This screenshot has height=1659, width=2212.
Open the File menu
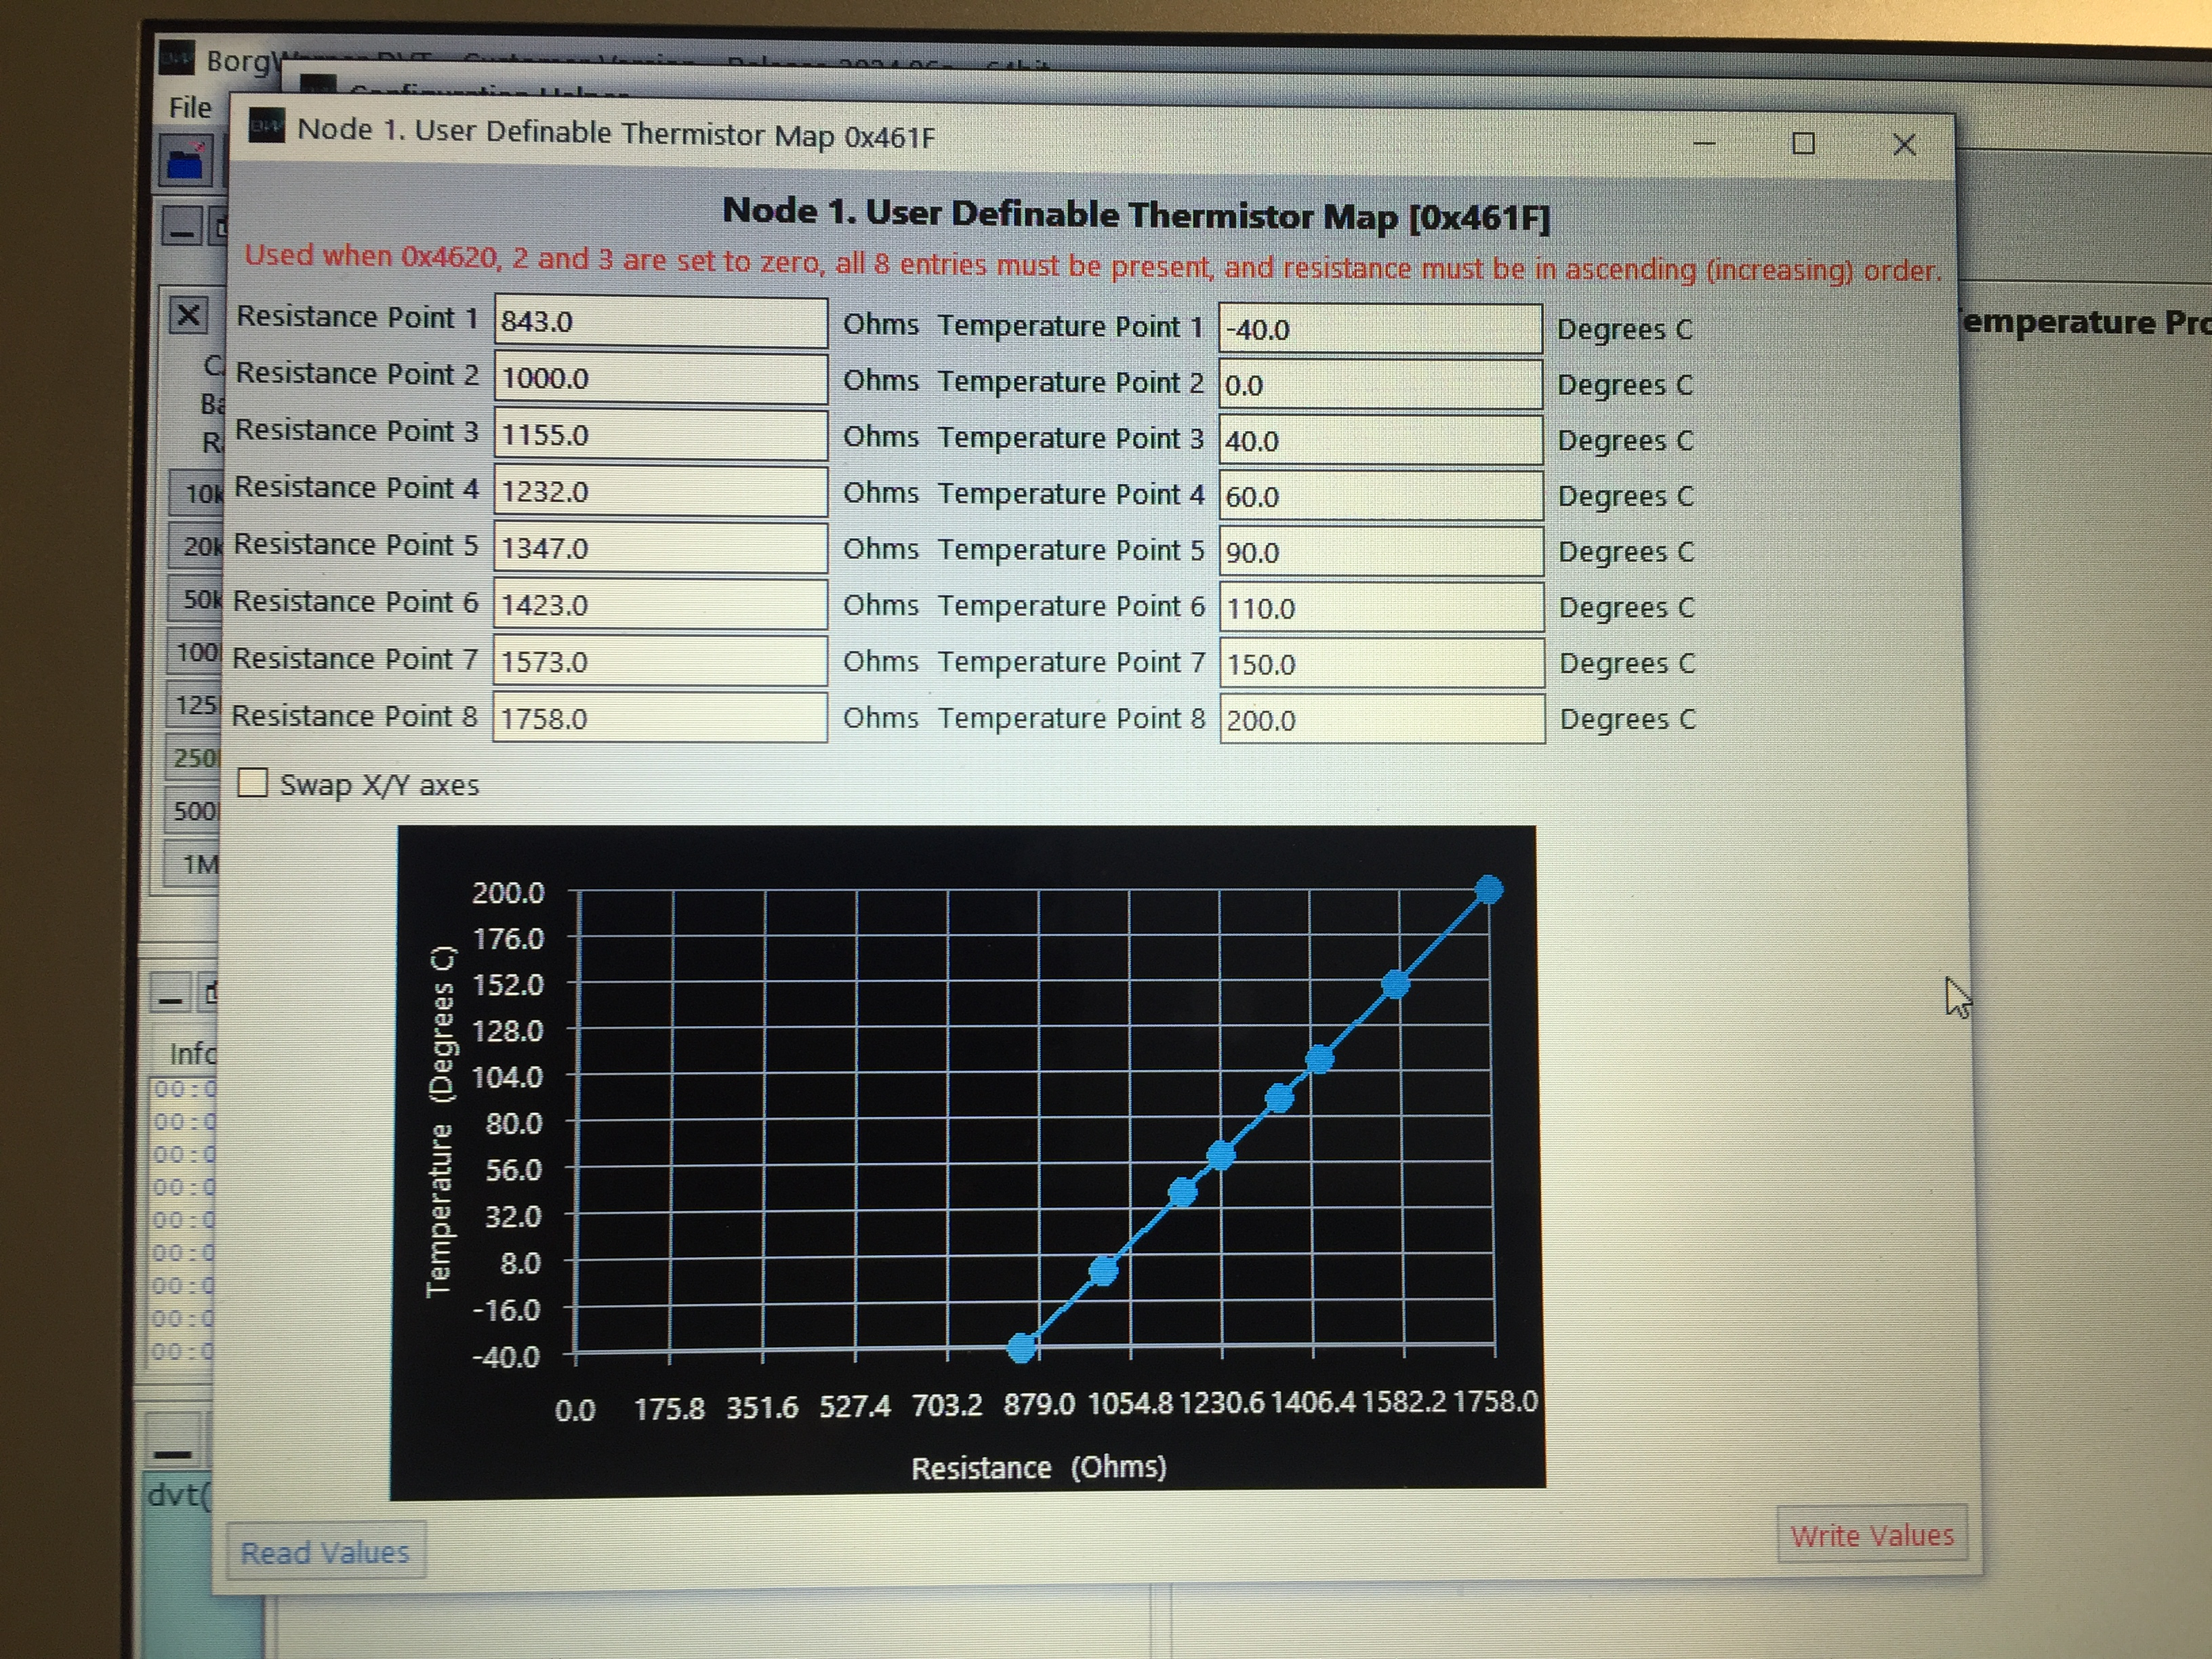click(190, 107)
